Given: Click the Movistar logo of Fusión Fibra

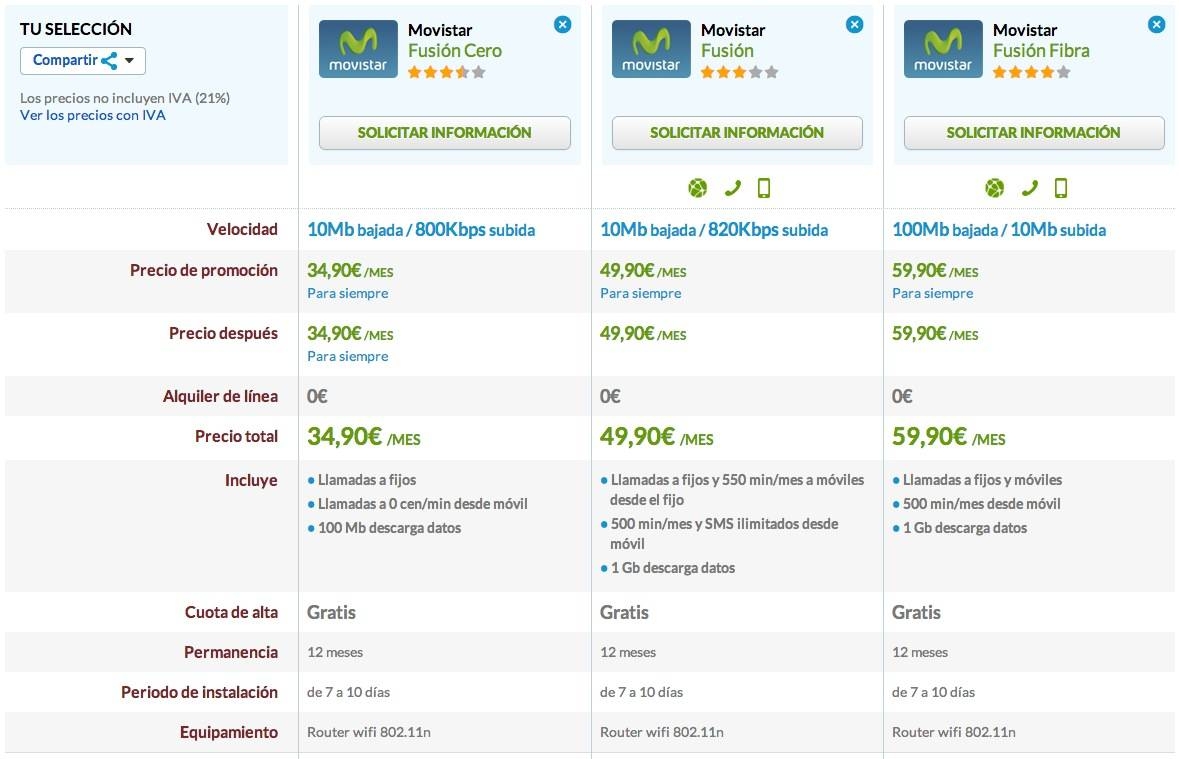Looking at the screenshot, I should point(943,49).
